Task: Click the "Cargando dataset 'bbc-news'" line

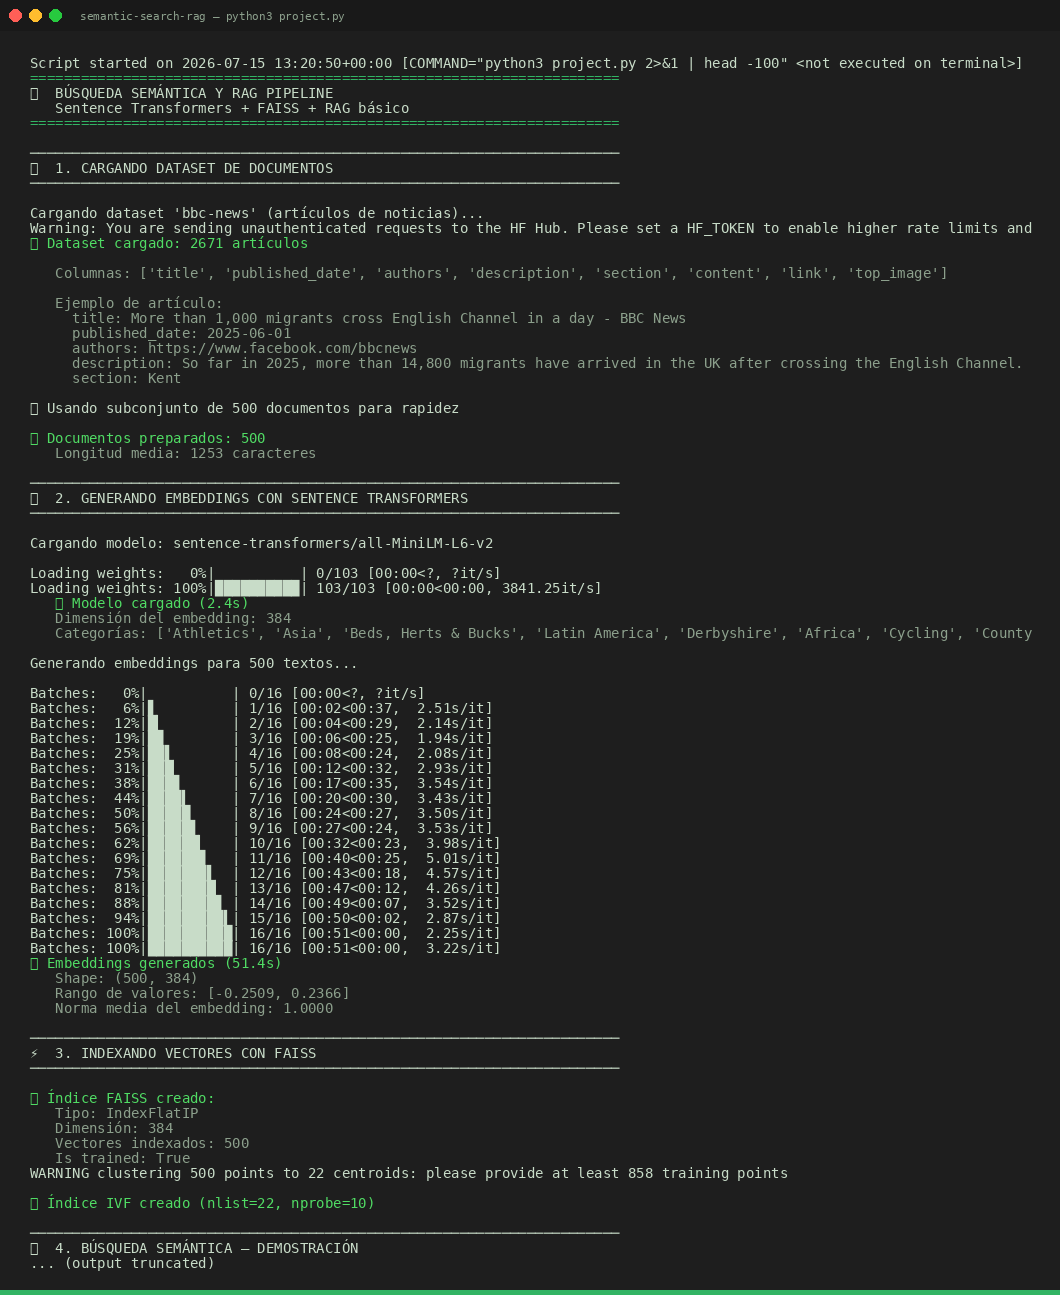Action: [257, 213]
